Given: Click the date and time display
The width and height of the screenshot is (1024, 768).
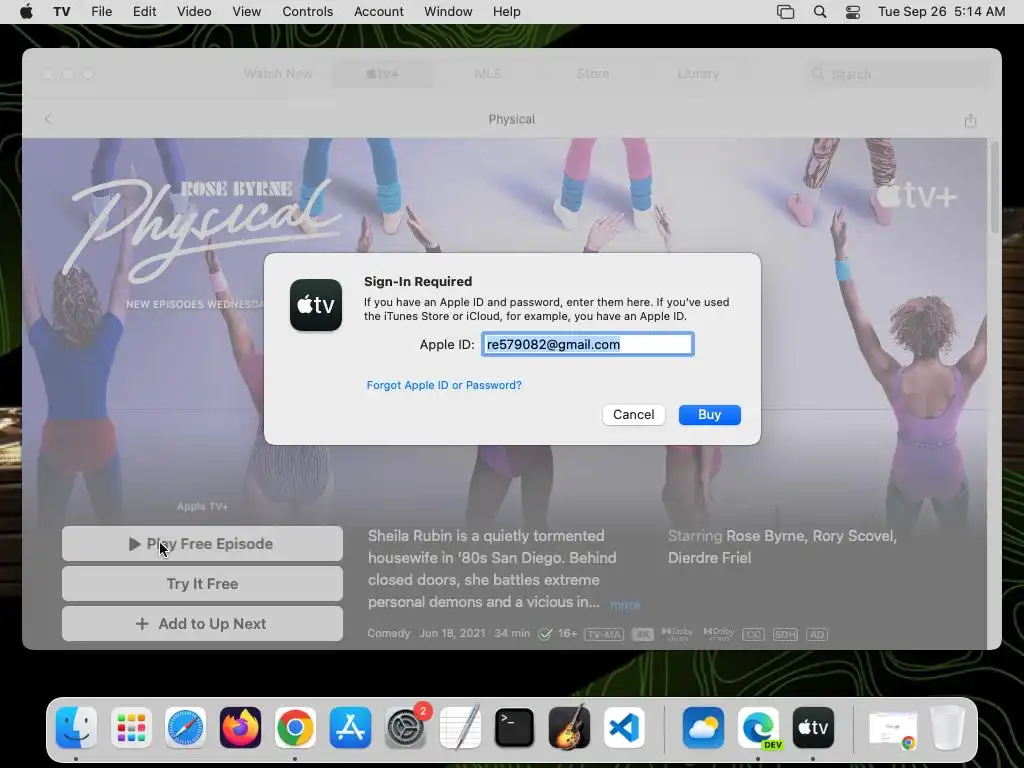Looking at the screenshot, I should pos(941,11).
